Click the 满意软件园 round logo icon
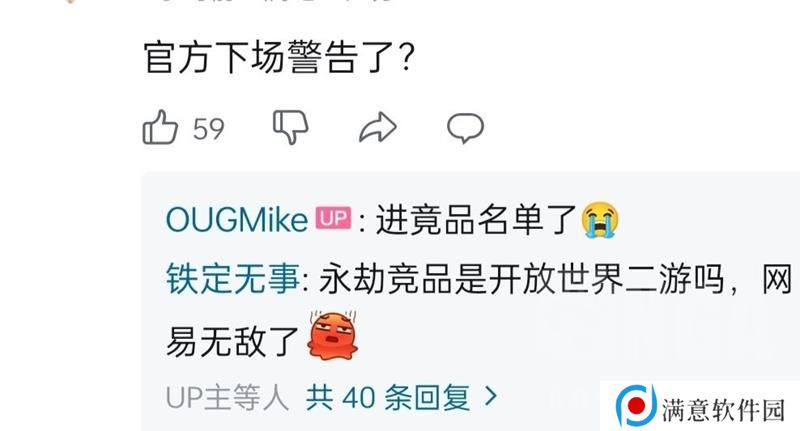The height and width of the screenshot is (431, 800). click(635, 406)
